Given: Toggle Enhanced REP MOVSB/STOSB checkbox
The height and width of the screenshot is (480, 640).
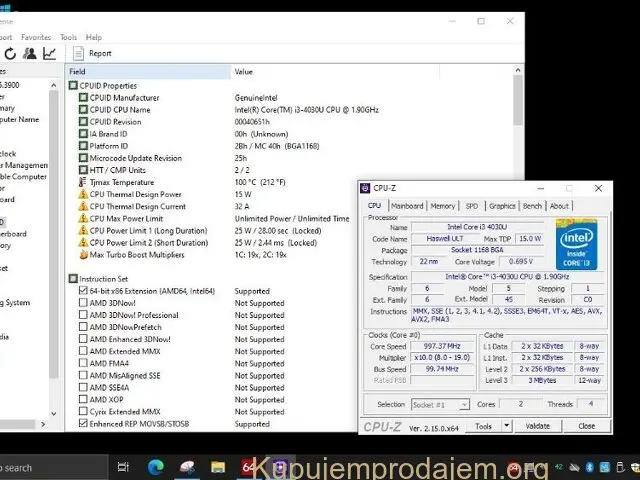Looking at the screenshot, I should (83, 424).
